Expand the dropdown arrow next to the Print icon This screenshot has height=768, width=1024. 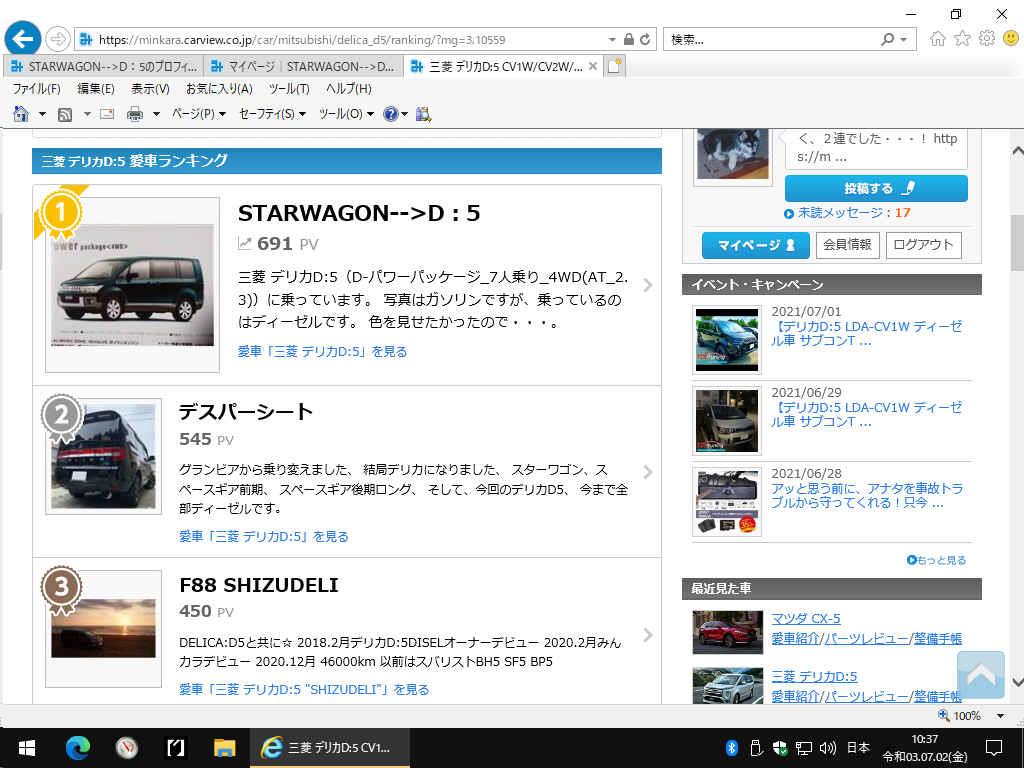[156, 114]
